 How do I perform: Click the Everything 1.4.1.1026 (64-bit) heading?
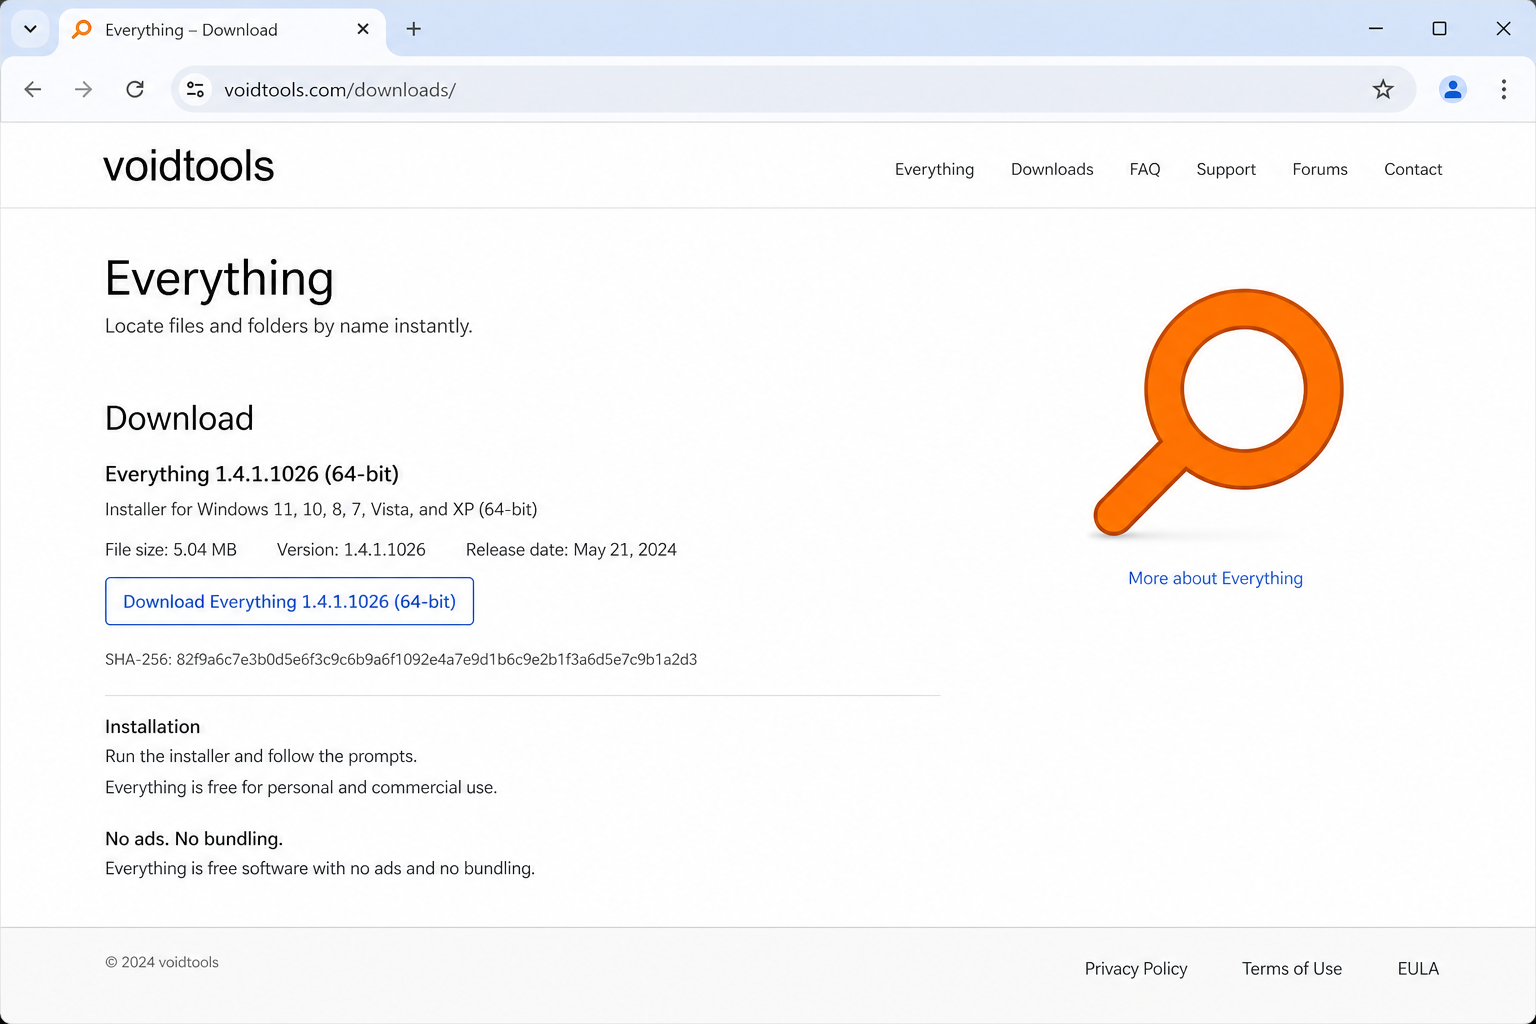click(x=252, y=473)
